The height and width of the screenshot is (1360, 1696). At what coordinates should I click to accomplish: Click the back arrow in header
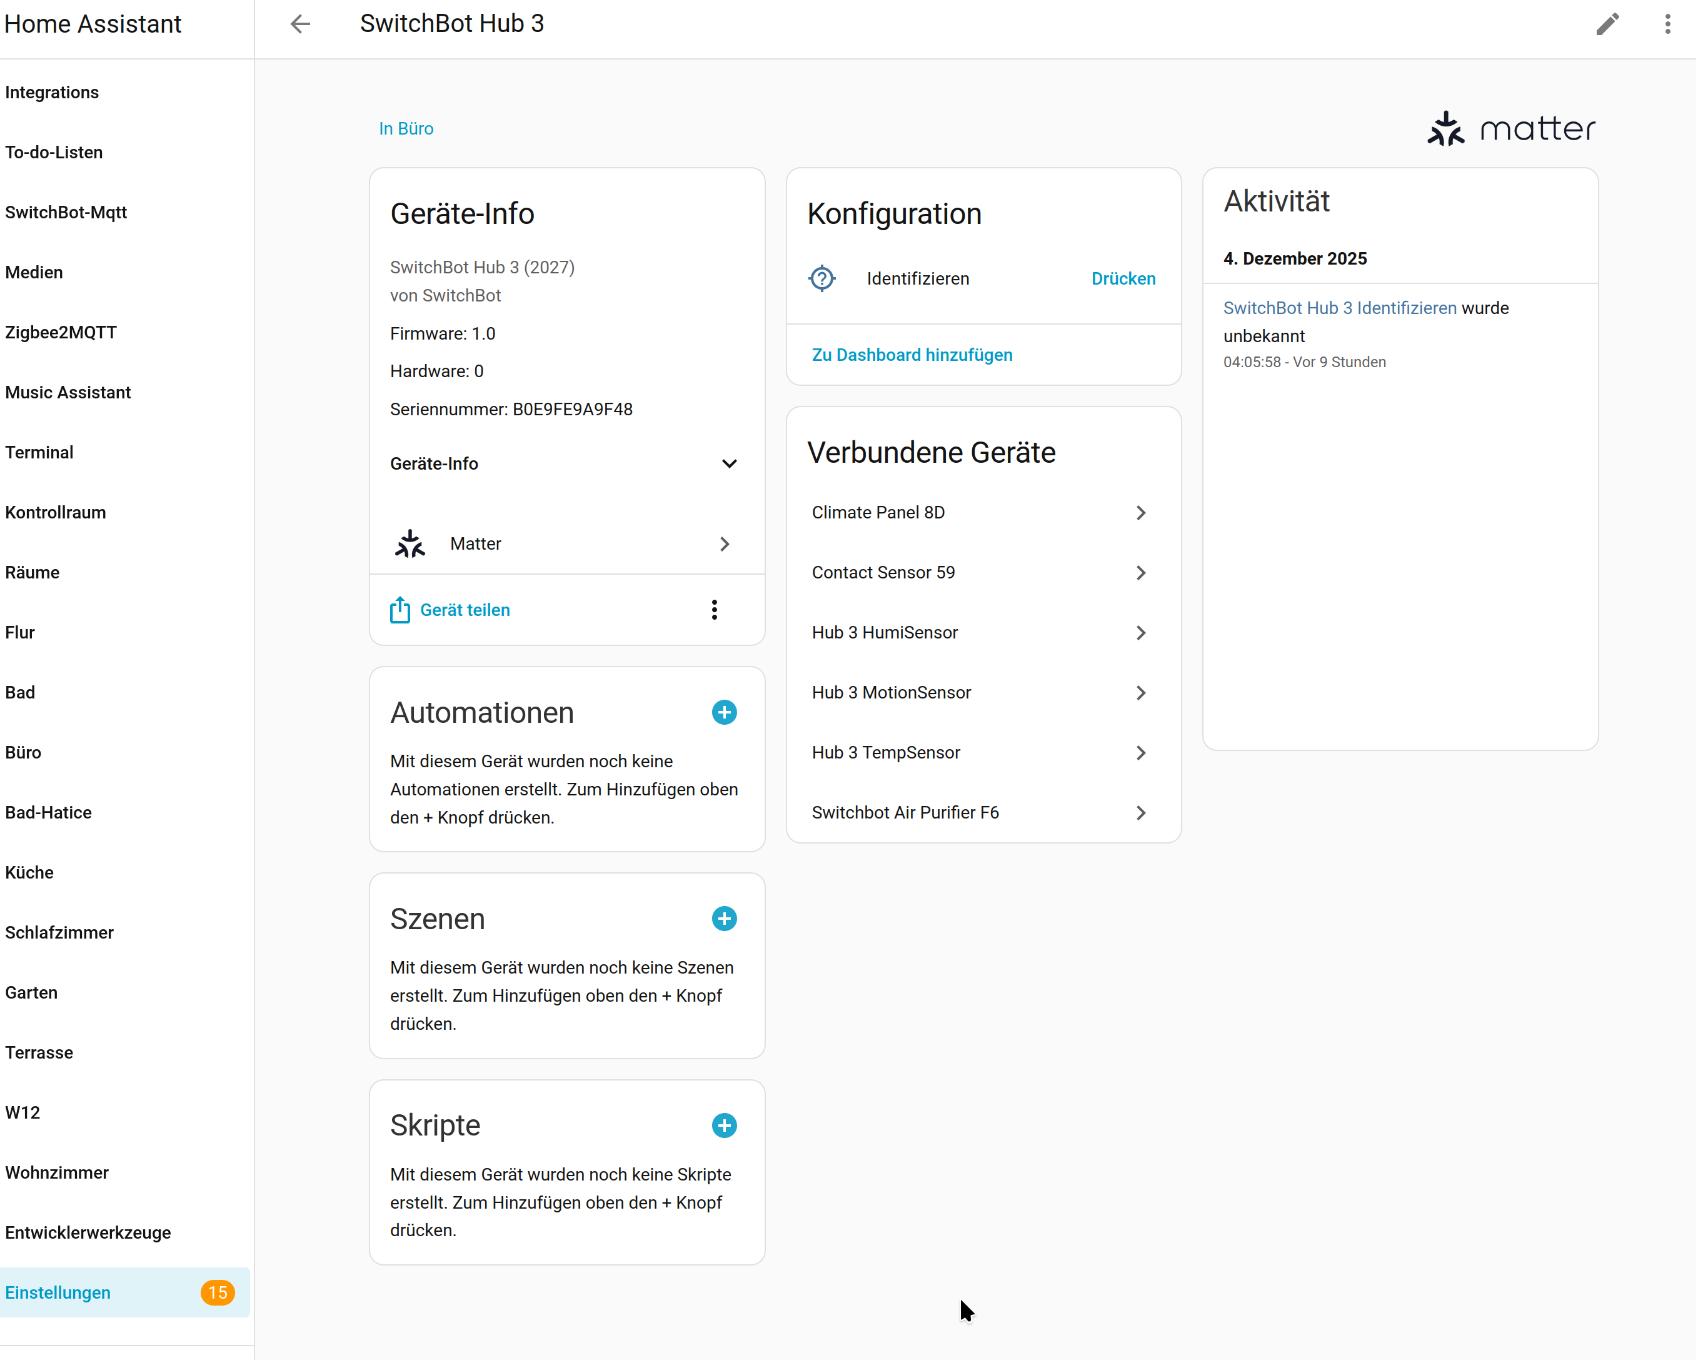(300, 24)
